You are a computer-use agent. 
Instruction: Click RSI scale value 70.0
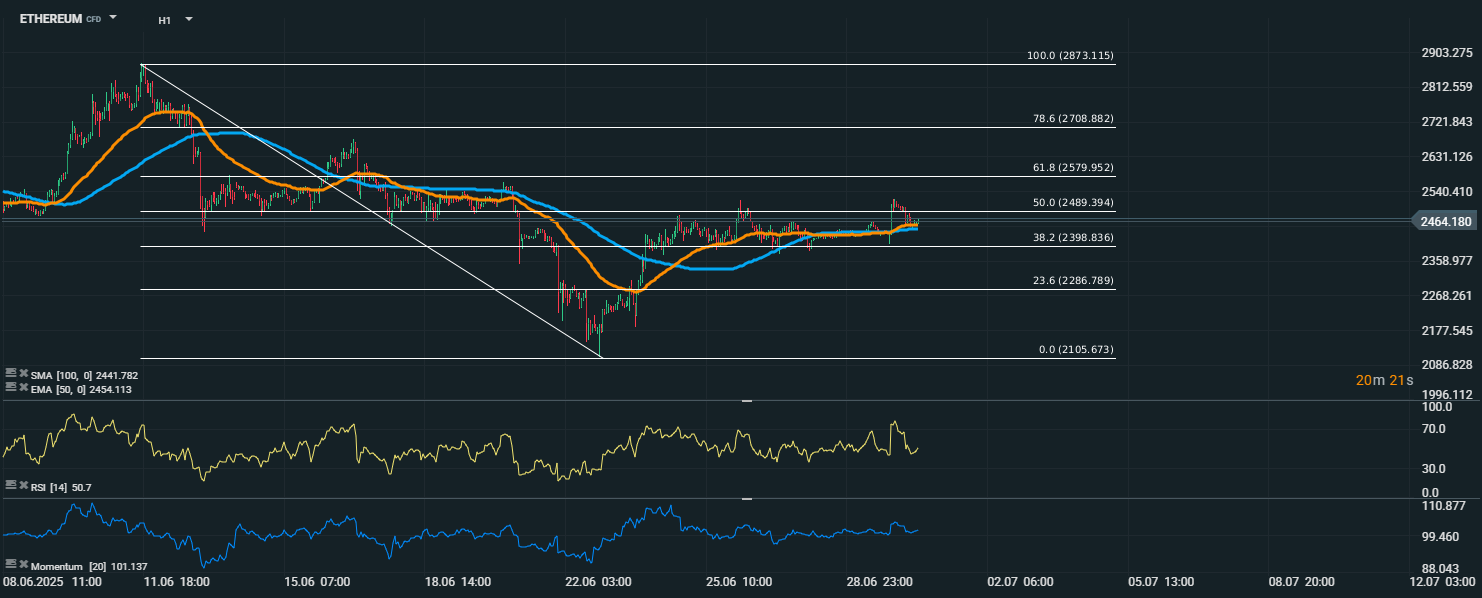coord(1434,429)
